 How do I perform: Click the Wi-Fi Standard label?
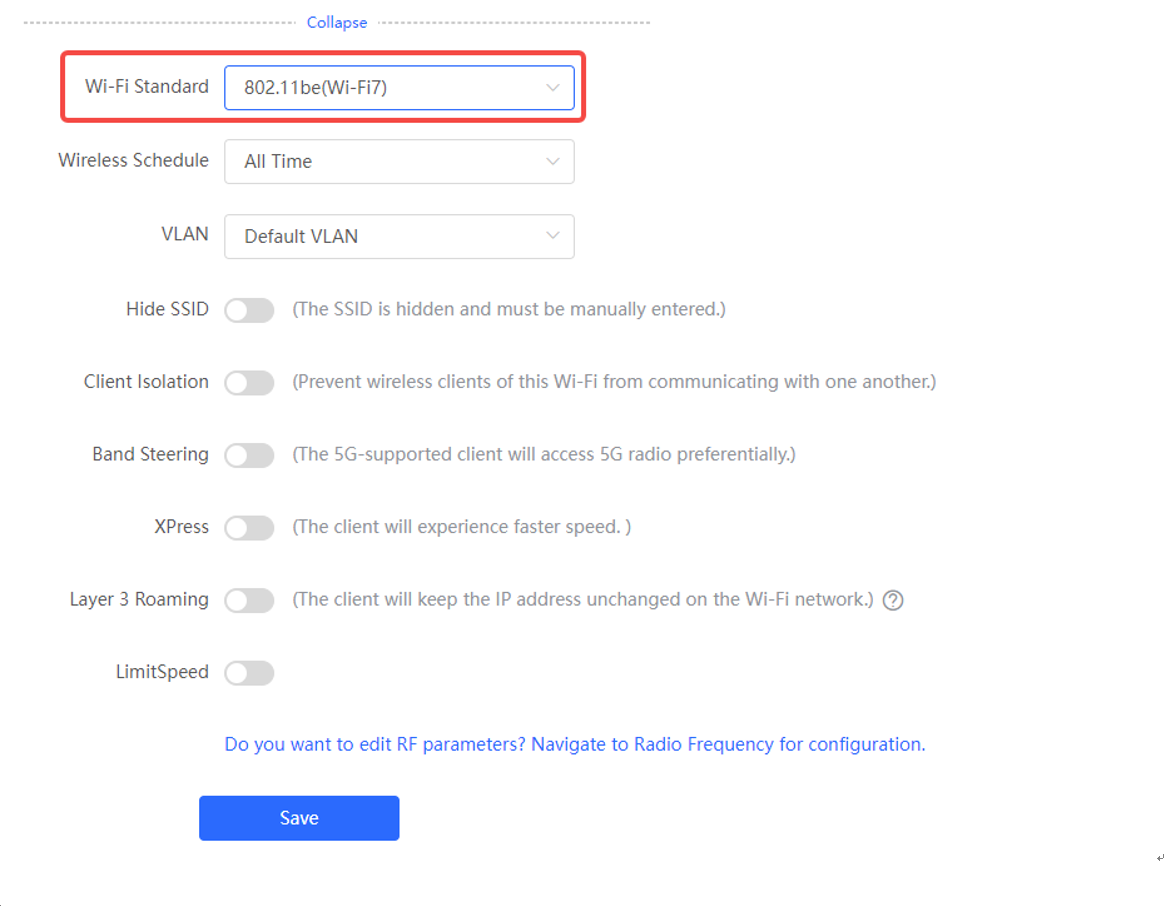click(x=147, y=86)
